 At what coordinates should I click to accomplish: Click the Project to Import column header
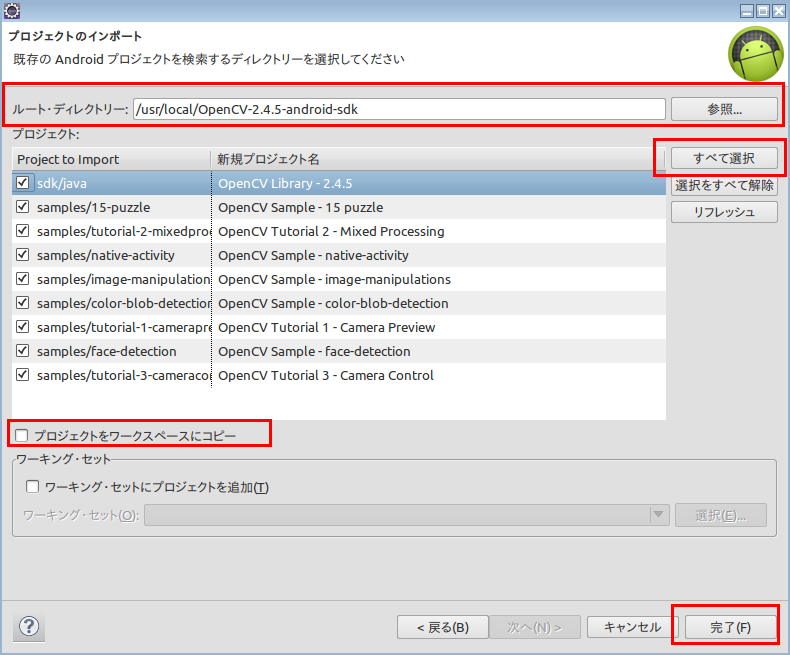(111, 159)
